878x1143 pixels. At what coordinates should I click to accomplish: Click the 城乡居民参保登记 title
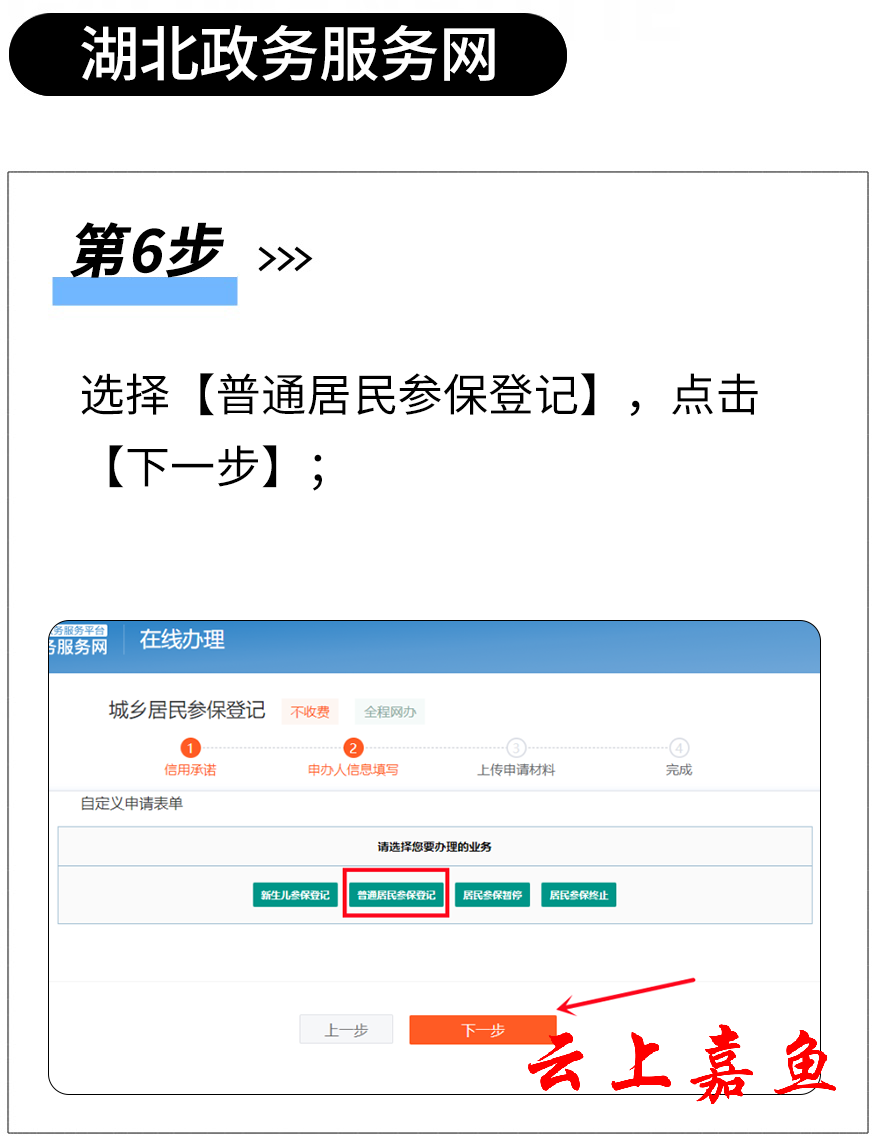(x=187, y=710)
